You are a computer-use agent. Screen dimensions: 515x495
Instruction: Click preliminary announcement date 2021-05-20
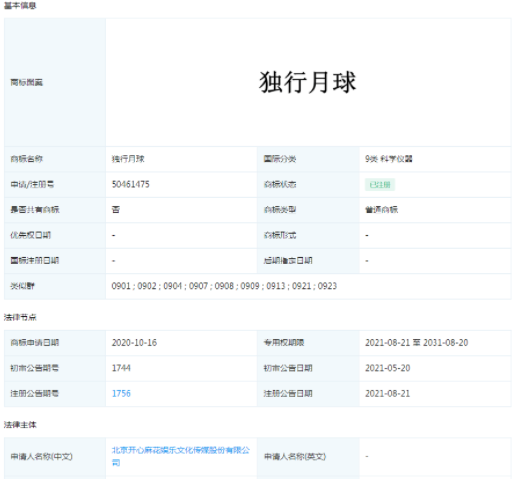[387, 368]
